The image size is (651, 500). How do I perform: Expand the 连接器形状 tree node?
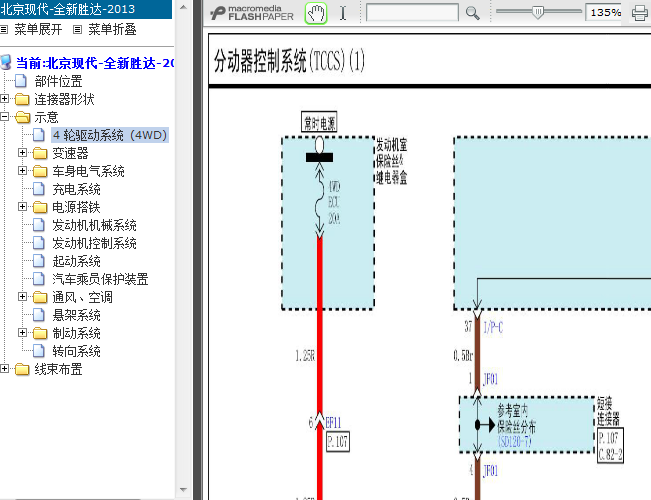tap(5, 99)
